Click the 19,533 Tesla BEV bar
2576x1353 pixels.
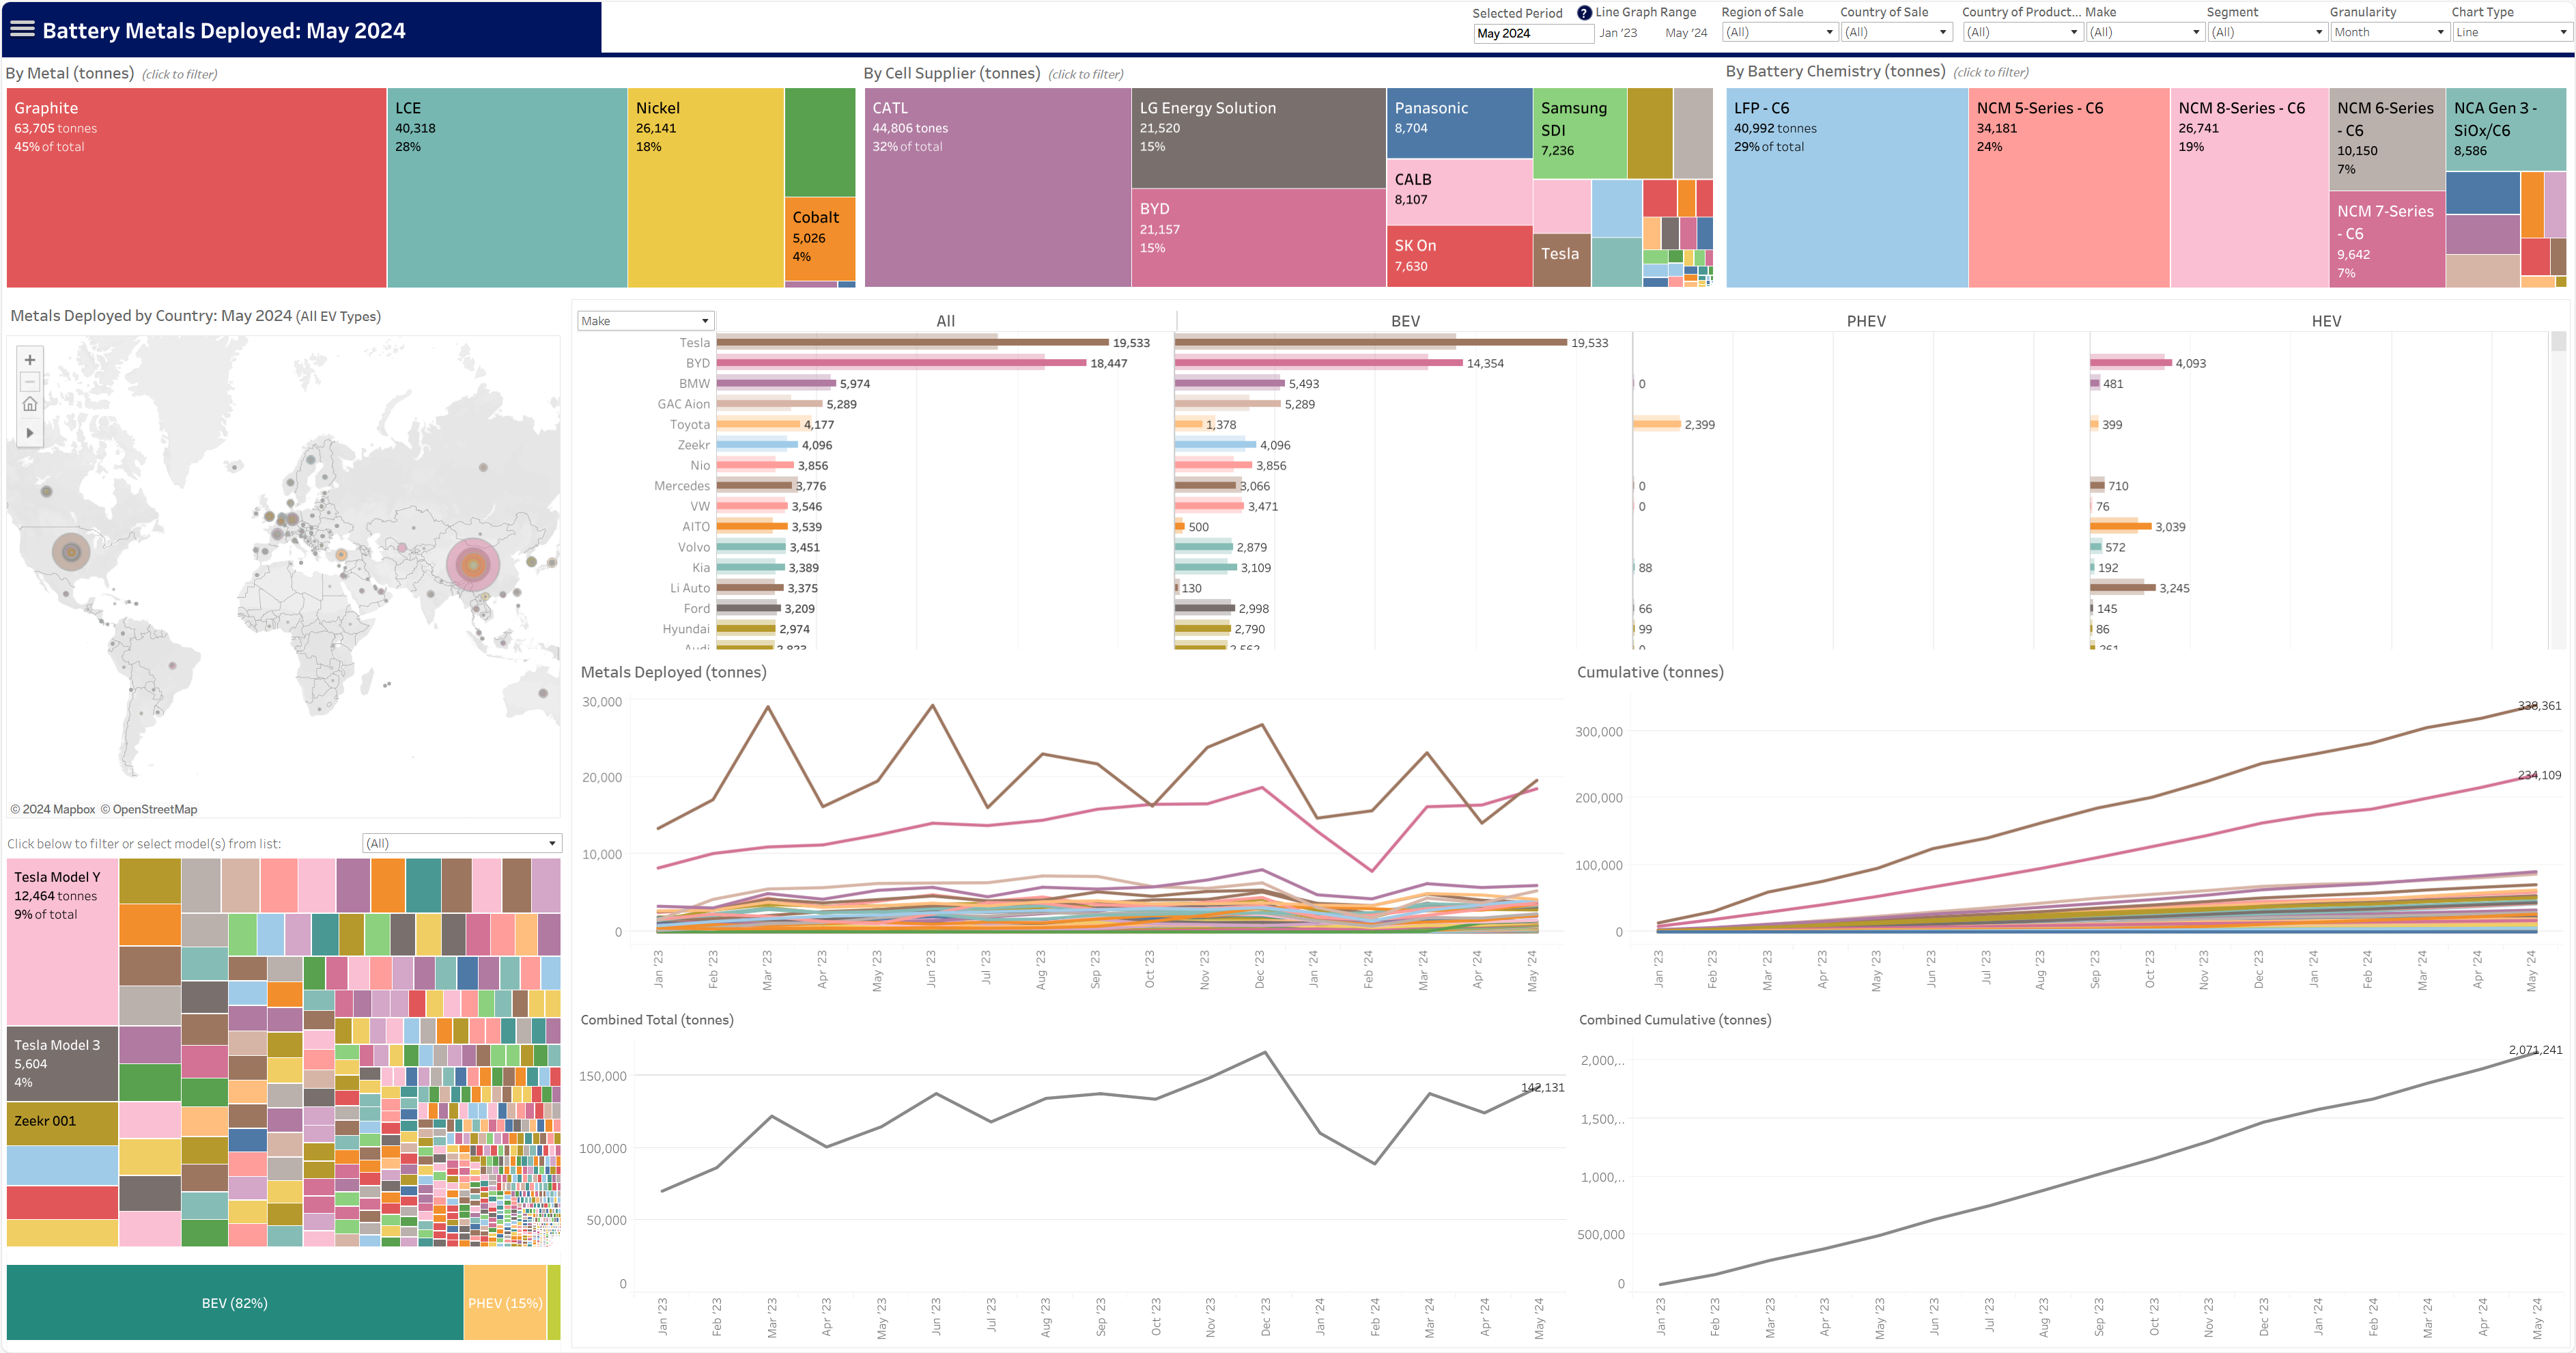(1370, 342)
